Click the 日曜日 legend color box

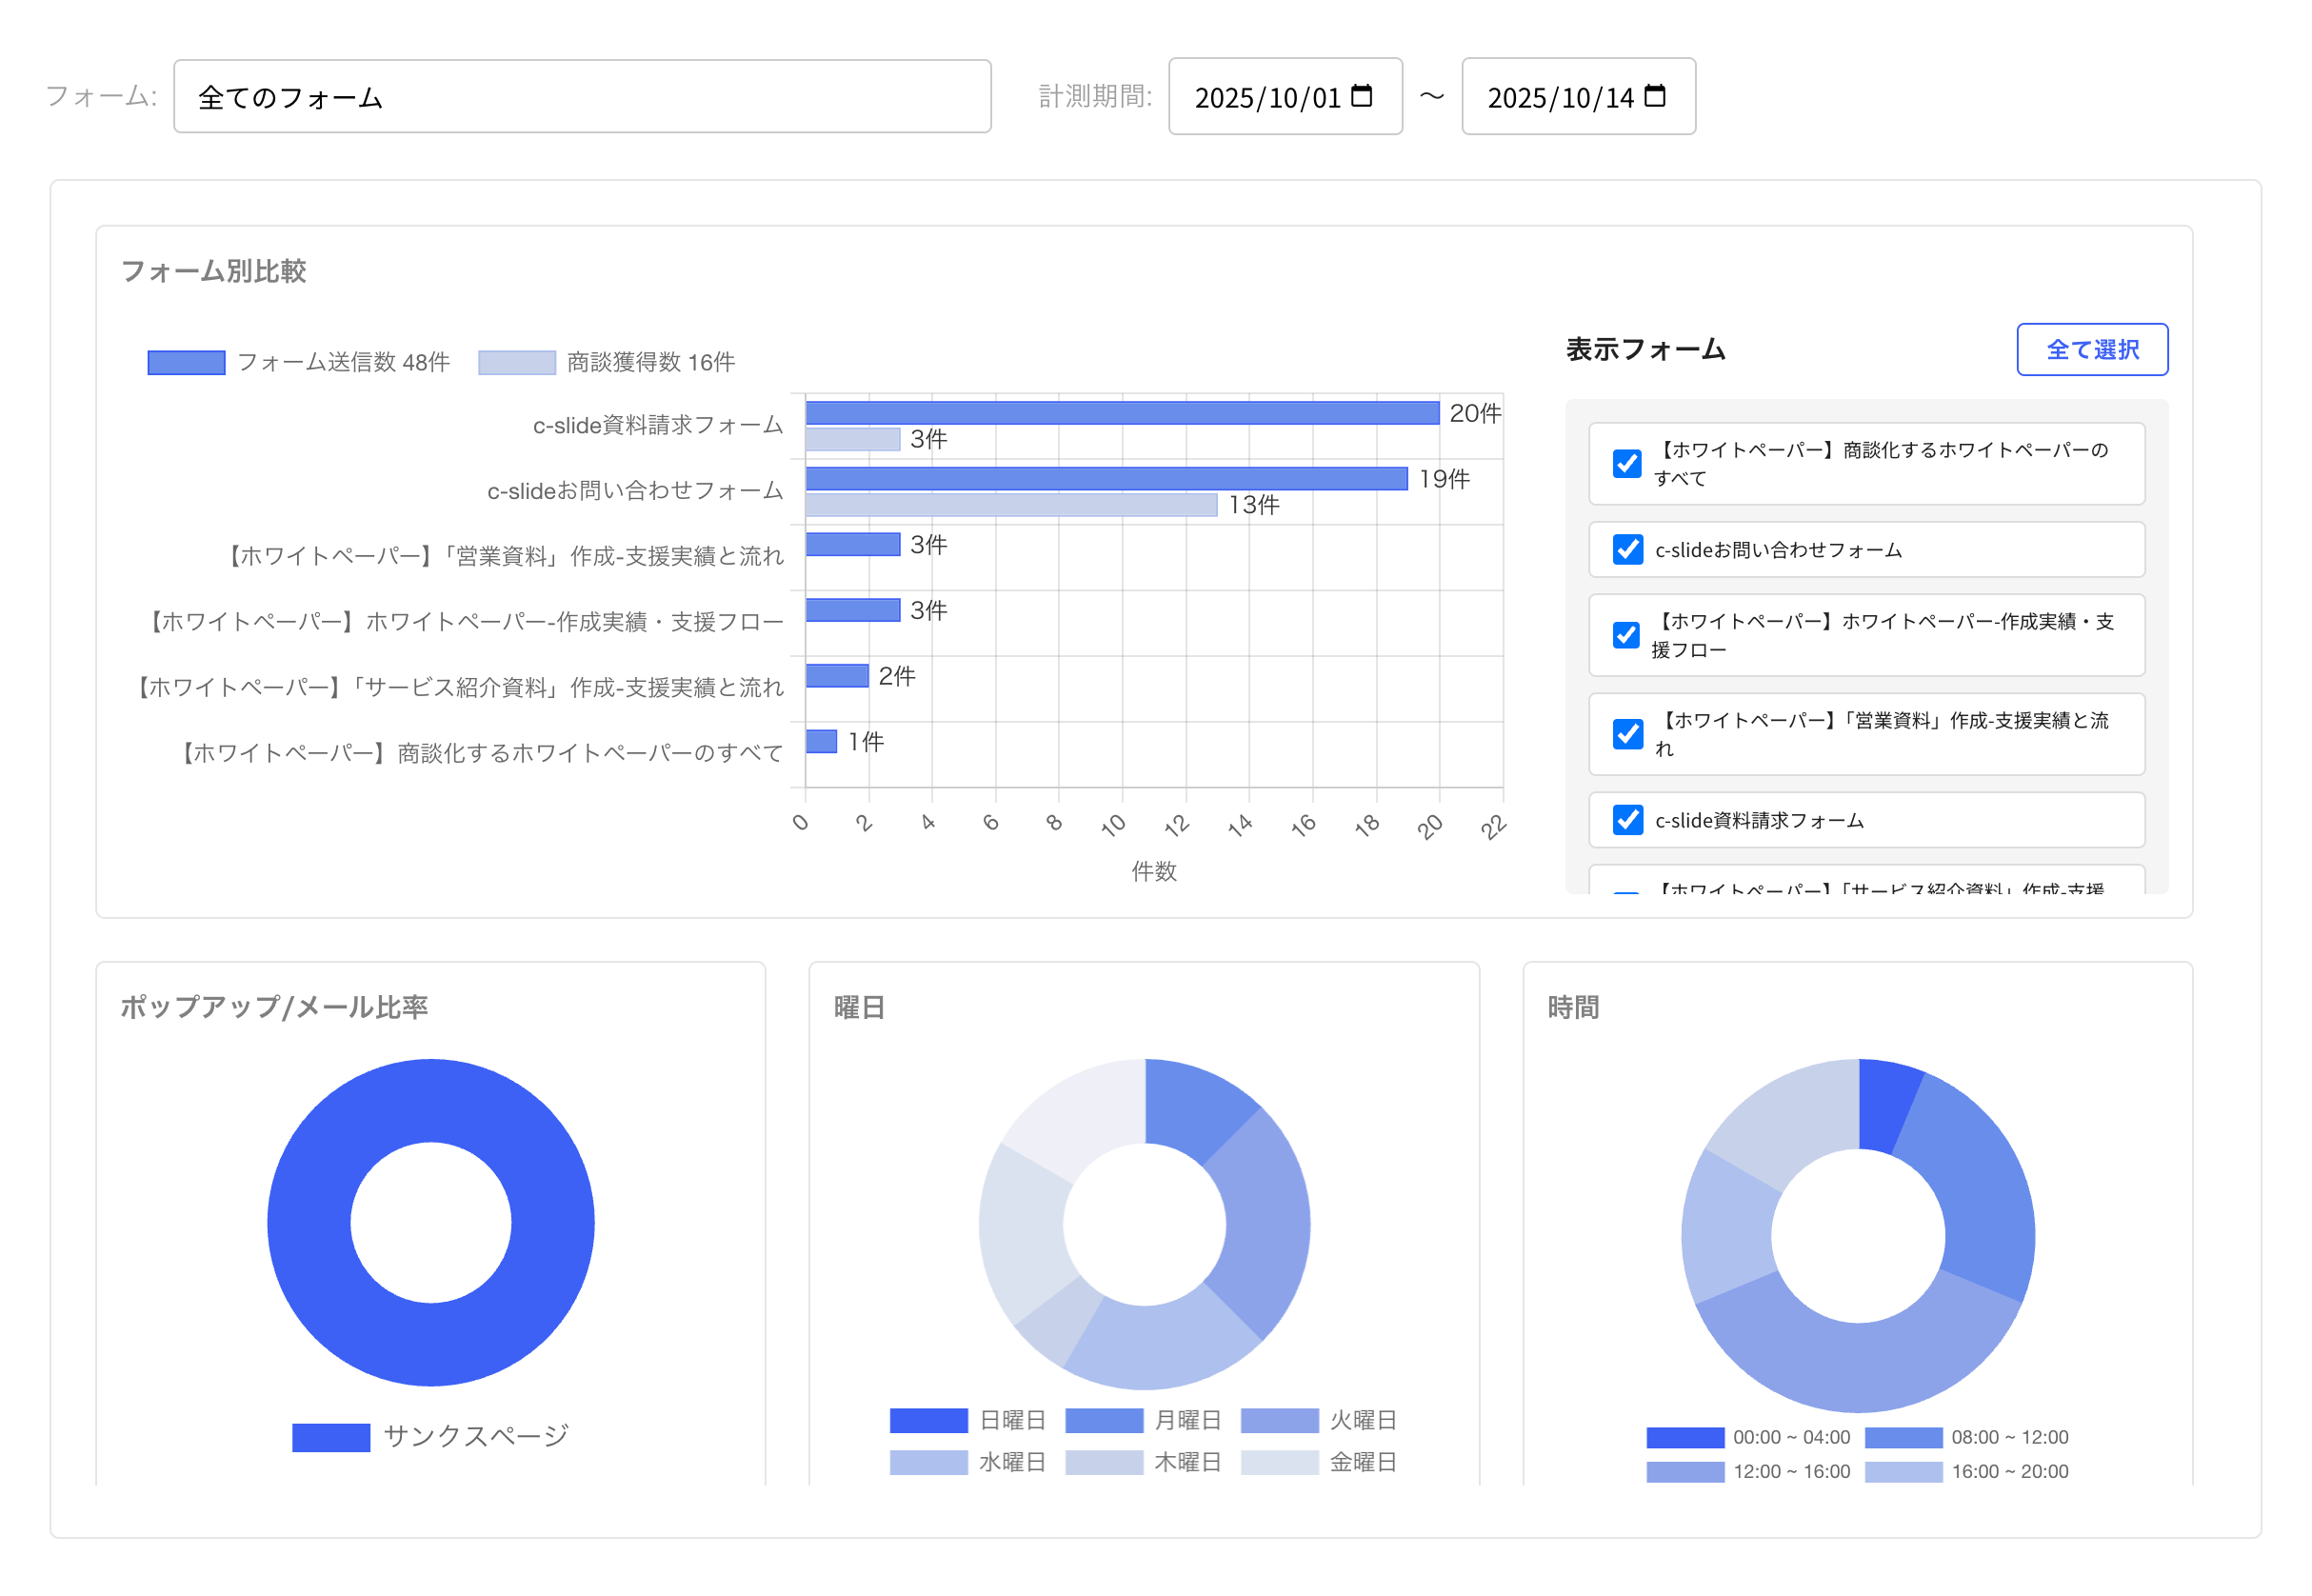click(928, 1420)
